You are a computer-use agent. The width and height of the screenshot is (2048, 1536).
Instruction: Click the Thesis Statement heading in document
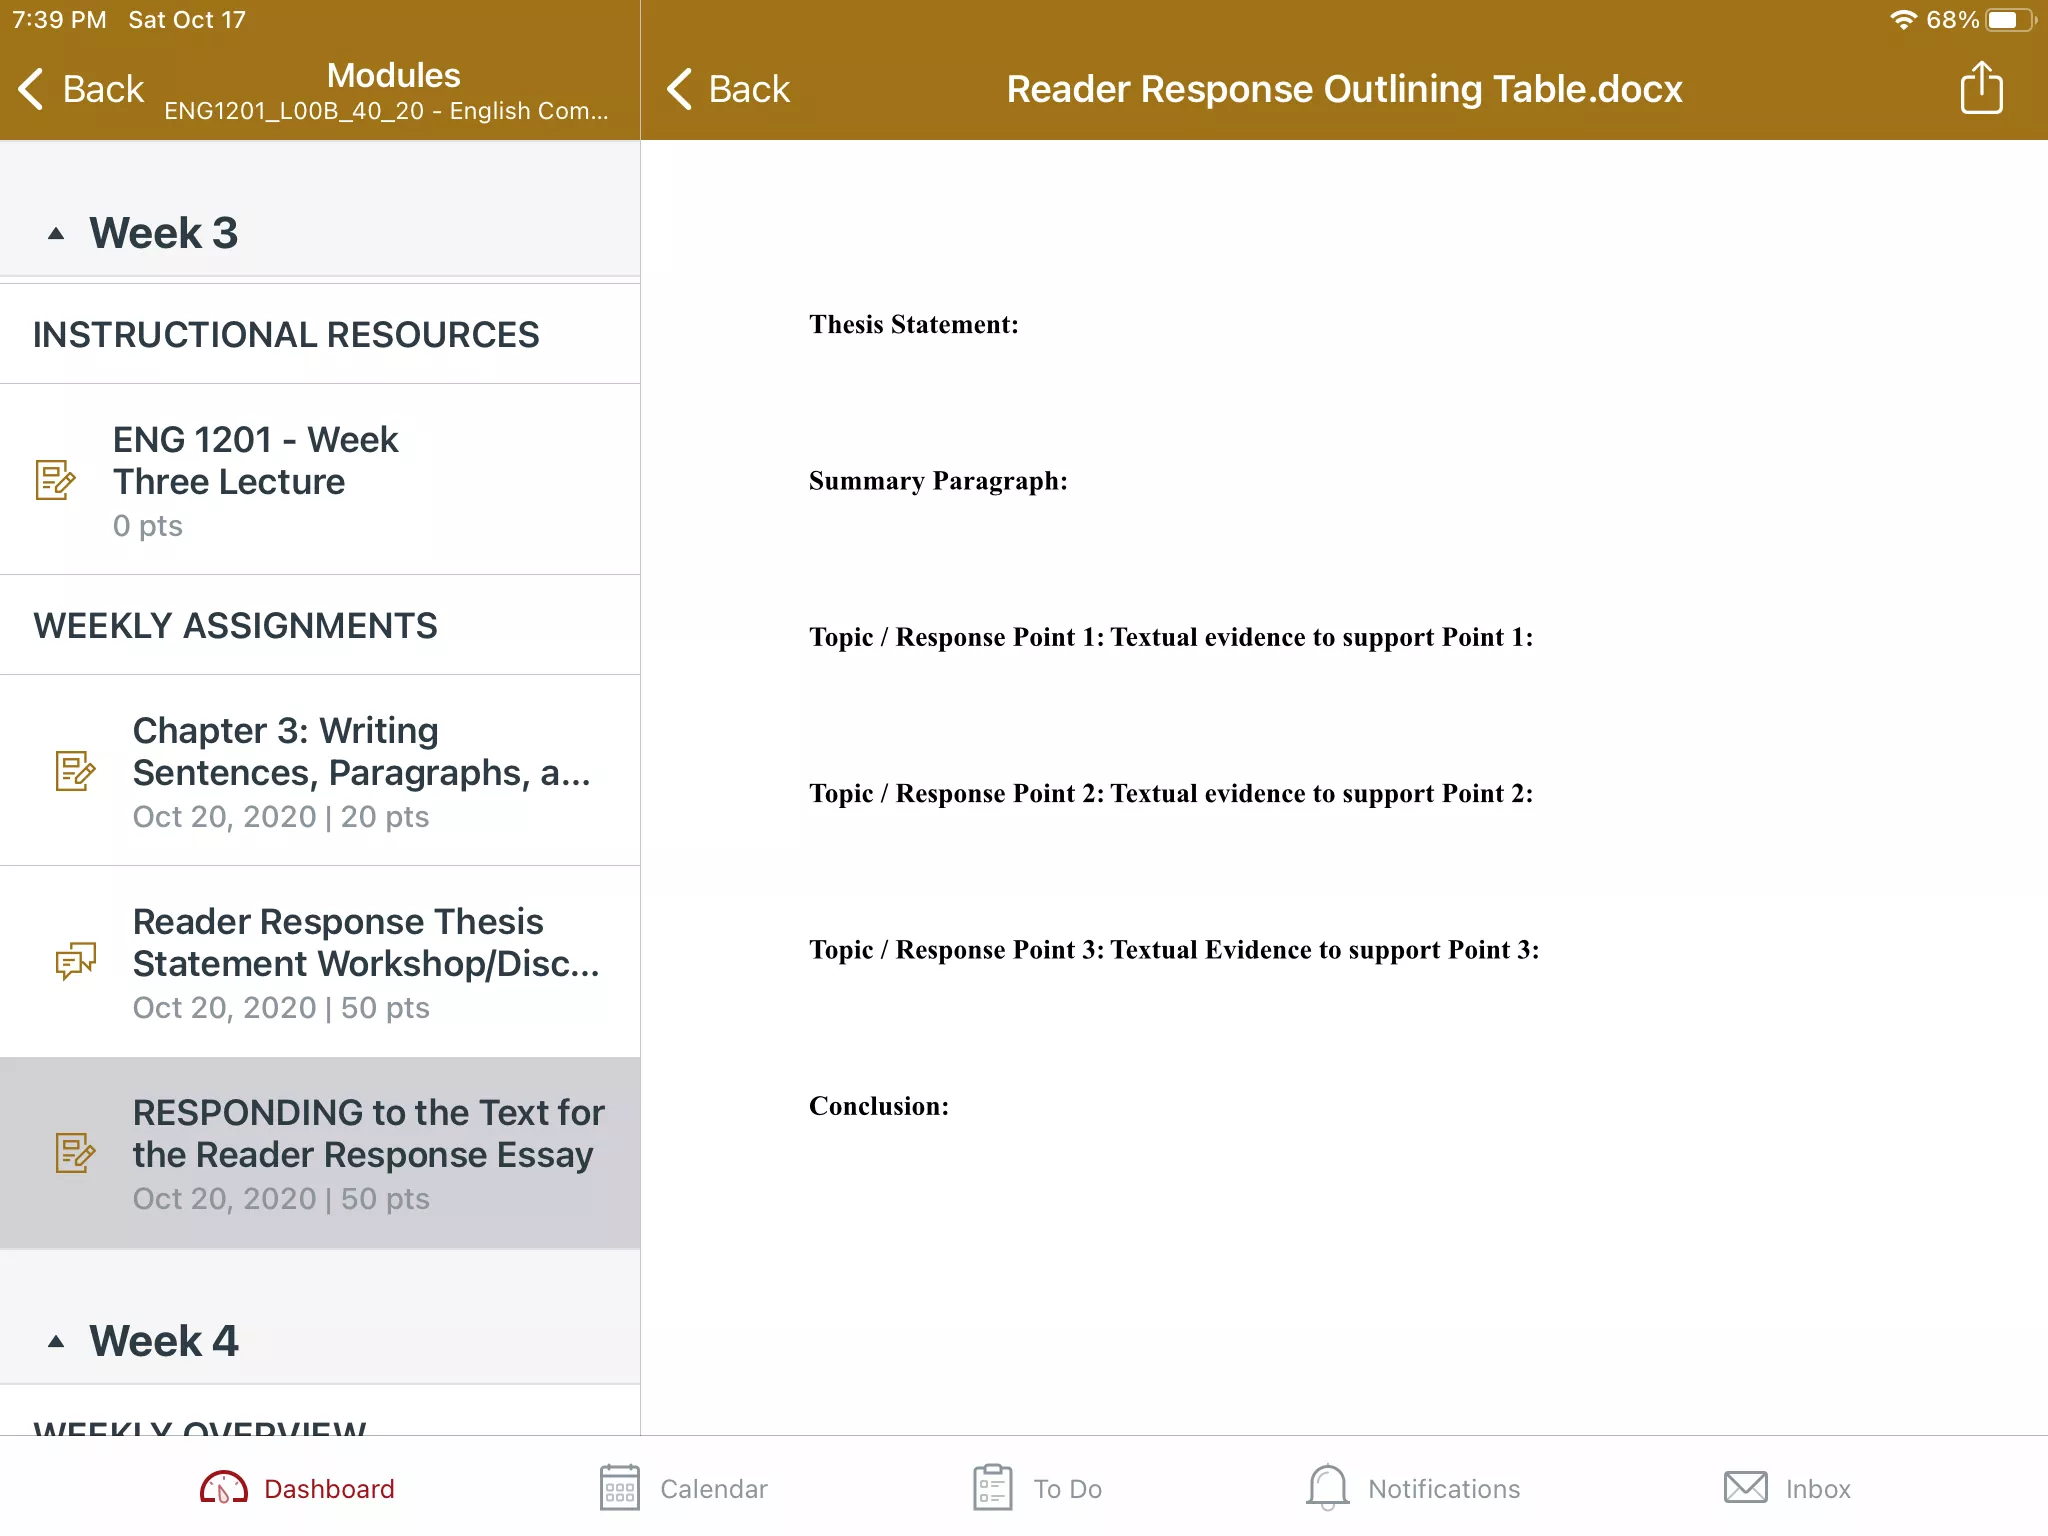tap(914, 325)
